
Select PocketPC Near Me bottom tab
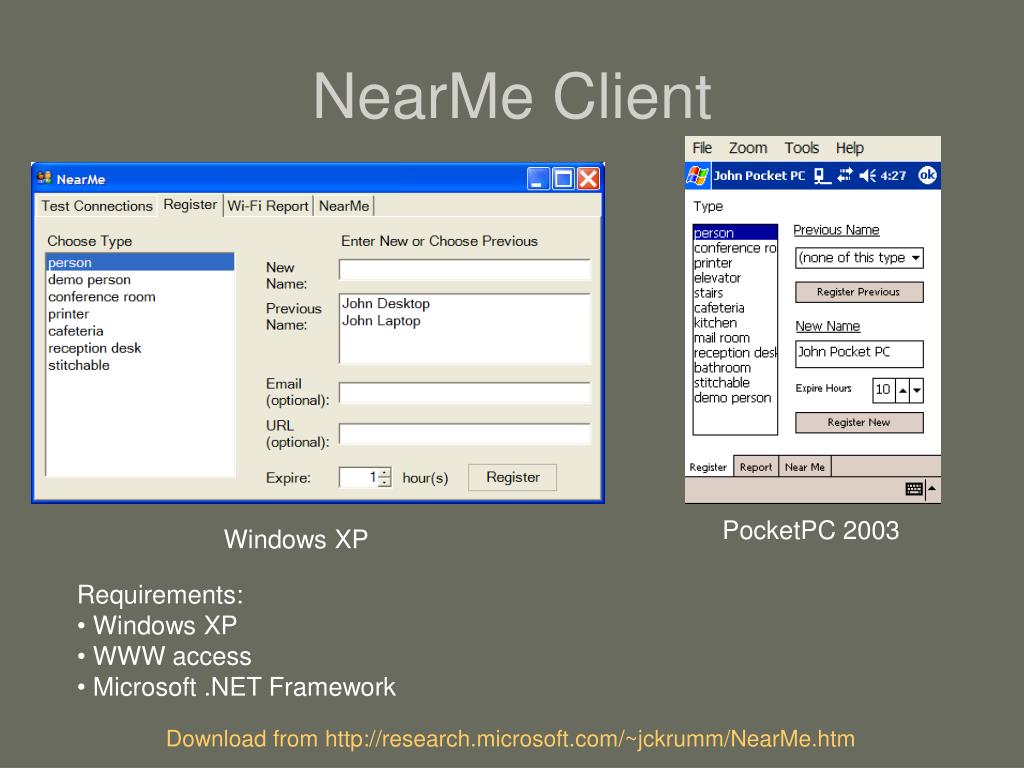(805, 467)
